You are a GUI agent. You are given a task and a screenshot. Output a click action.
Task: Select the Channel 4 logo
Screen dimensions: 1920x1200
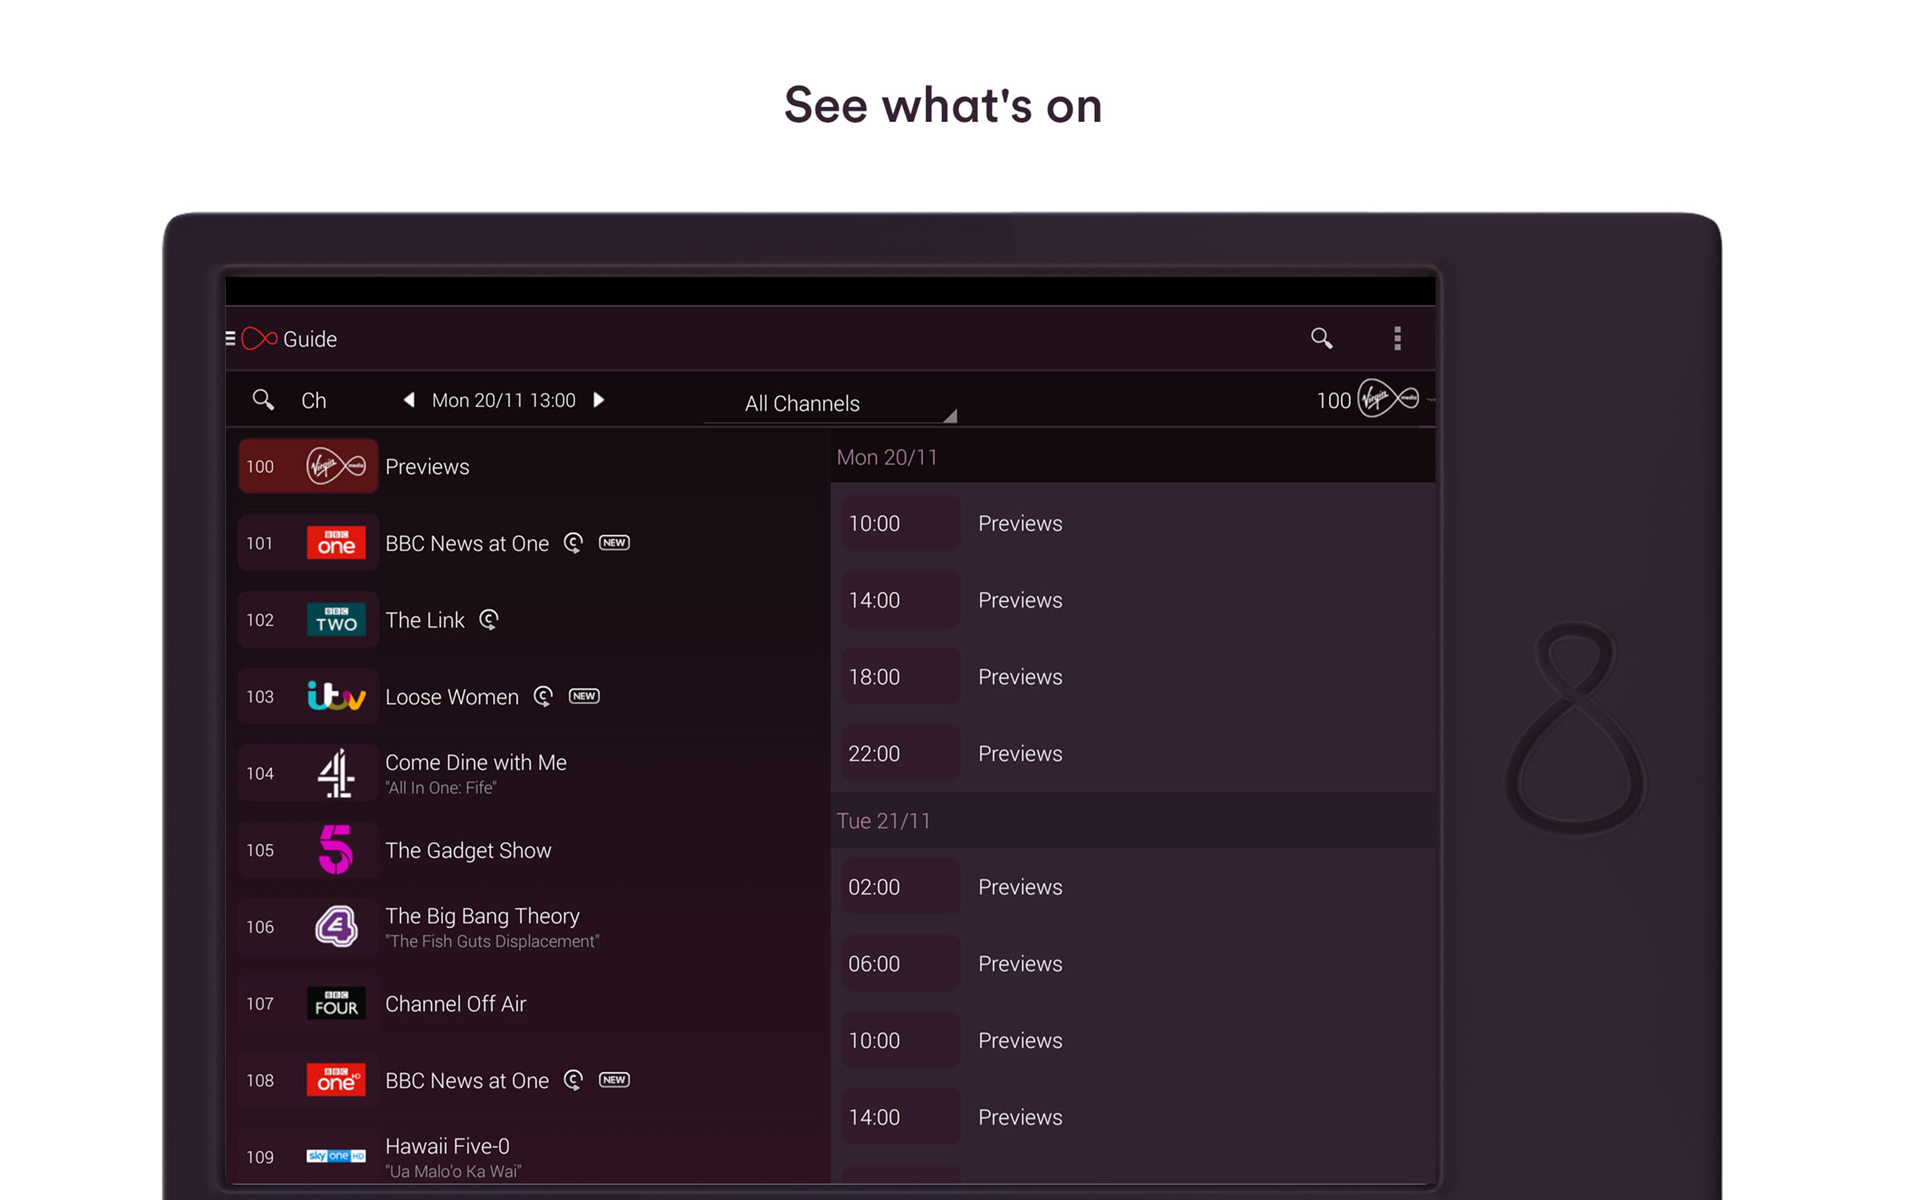(336, 773)
